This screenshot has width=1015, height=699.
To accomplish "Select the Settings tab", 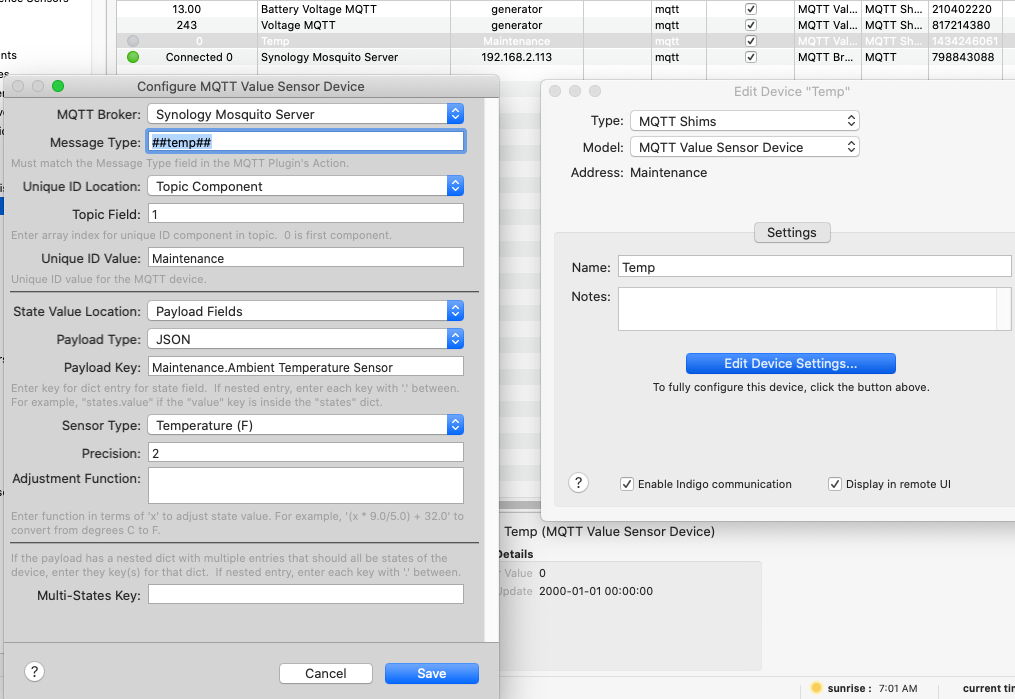I will pyautogui.click(x=792, y=232).
